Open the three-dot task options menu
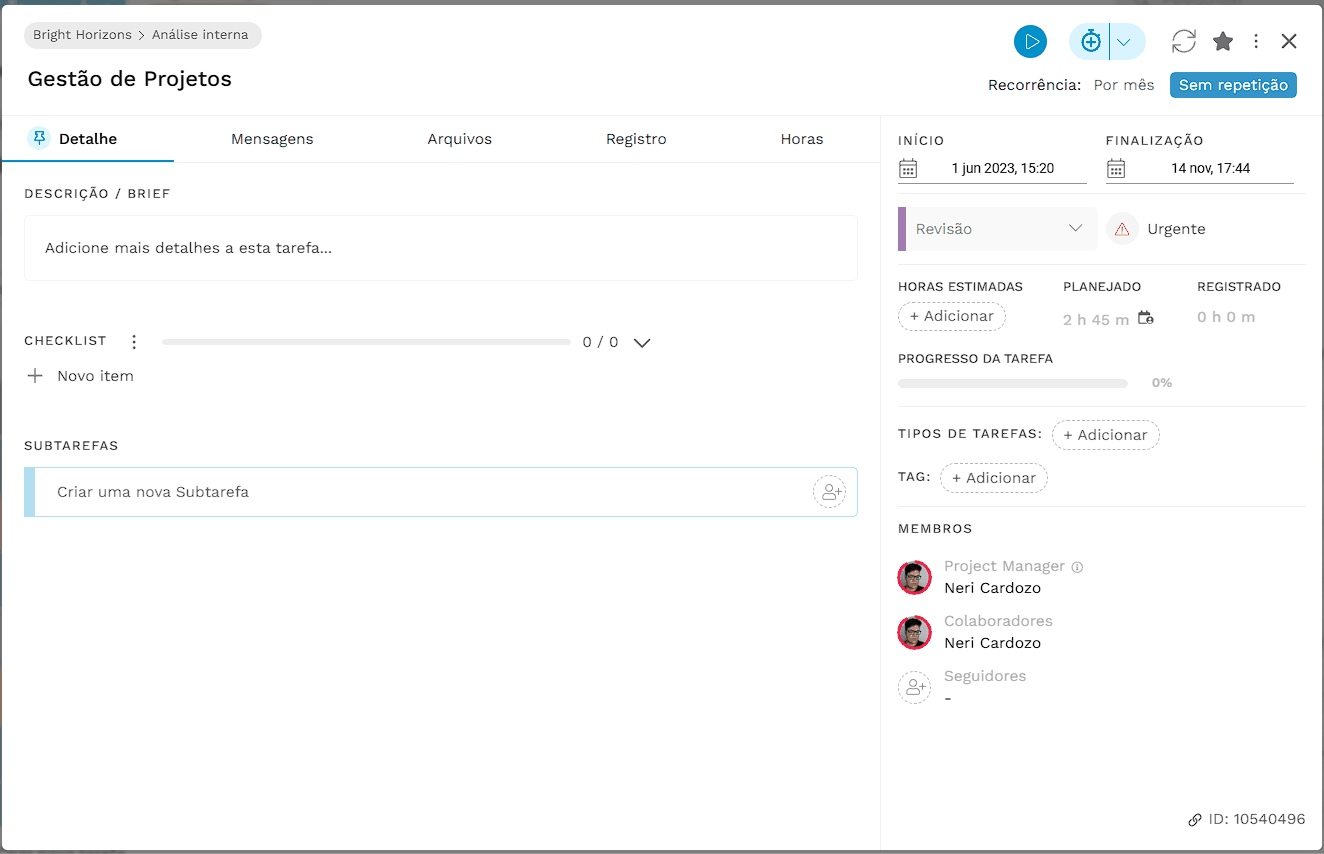 coord(1256,41)
